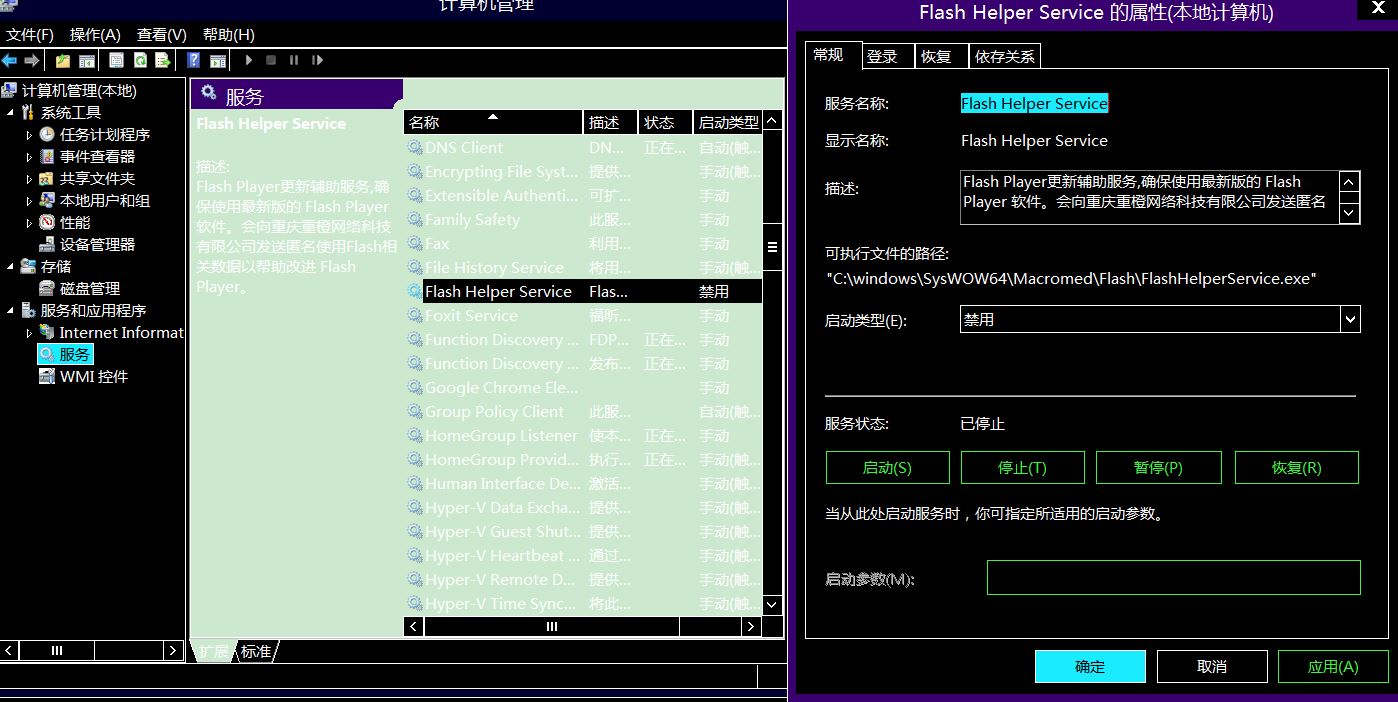Open the 帮助(H) menu
This screenshot has width=1398, height=702.
tap(228, 34)
